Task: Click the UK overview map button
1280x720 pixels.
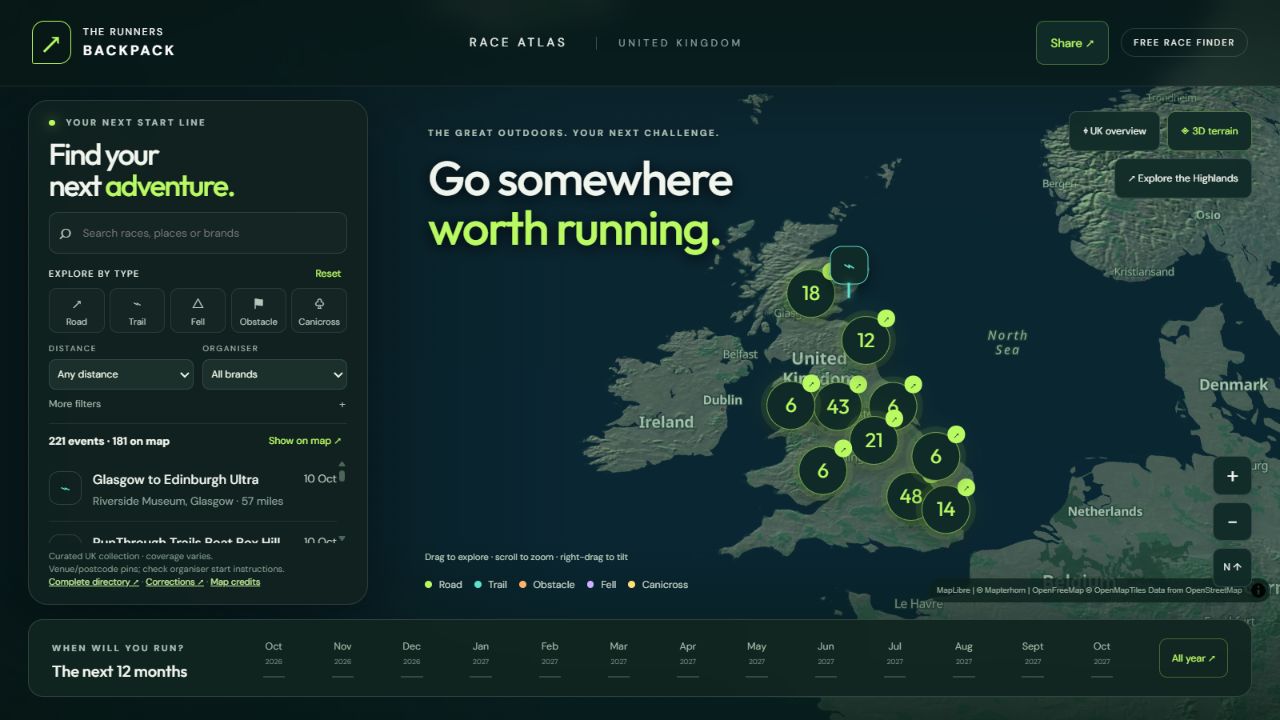Action: 1114,131
